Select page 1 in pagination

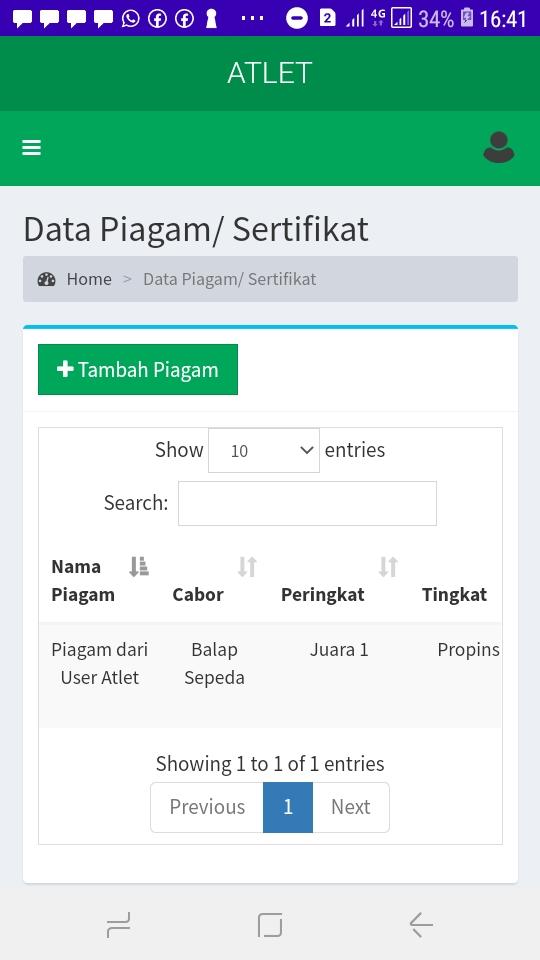288,807
